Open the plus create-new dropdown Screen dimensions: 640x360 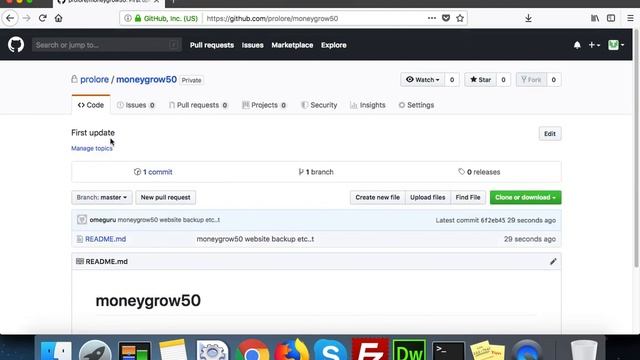pos(594,45)
